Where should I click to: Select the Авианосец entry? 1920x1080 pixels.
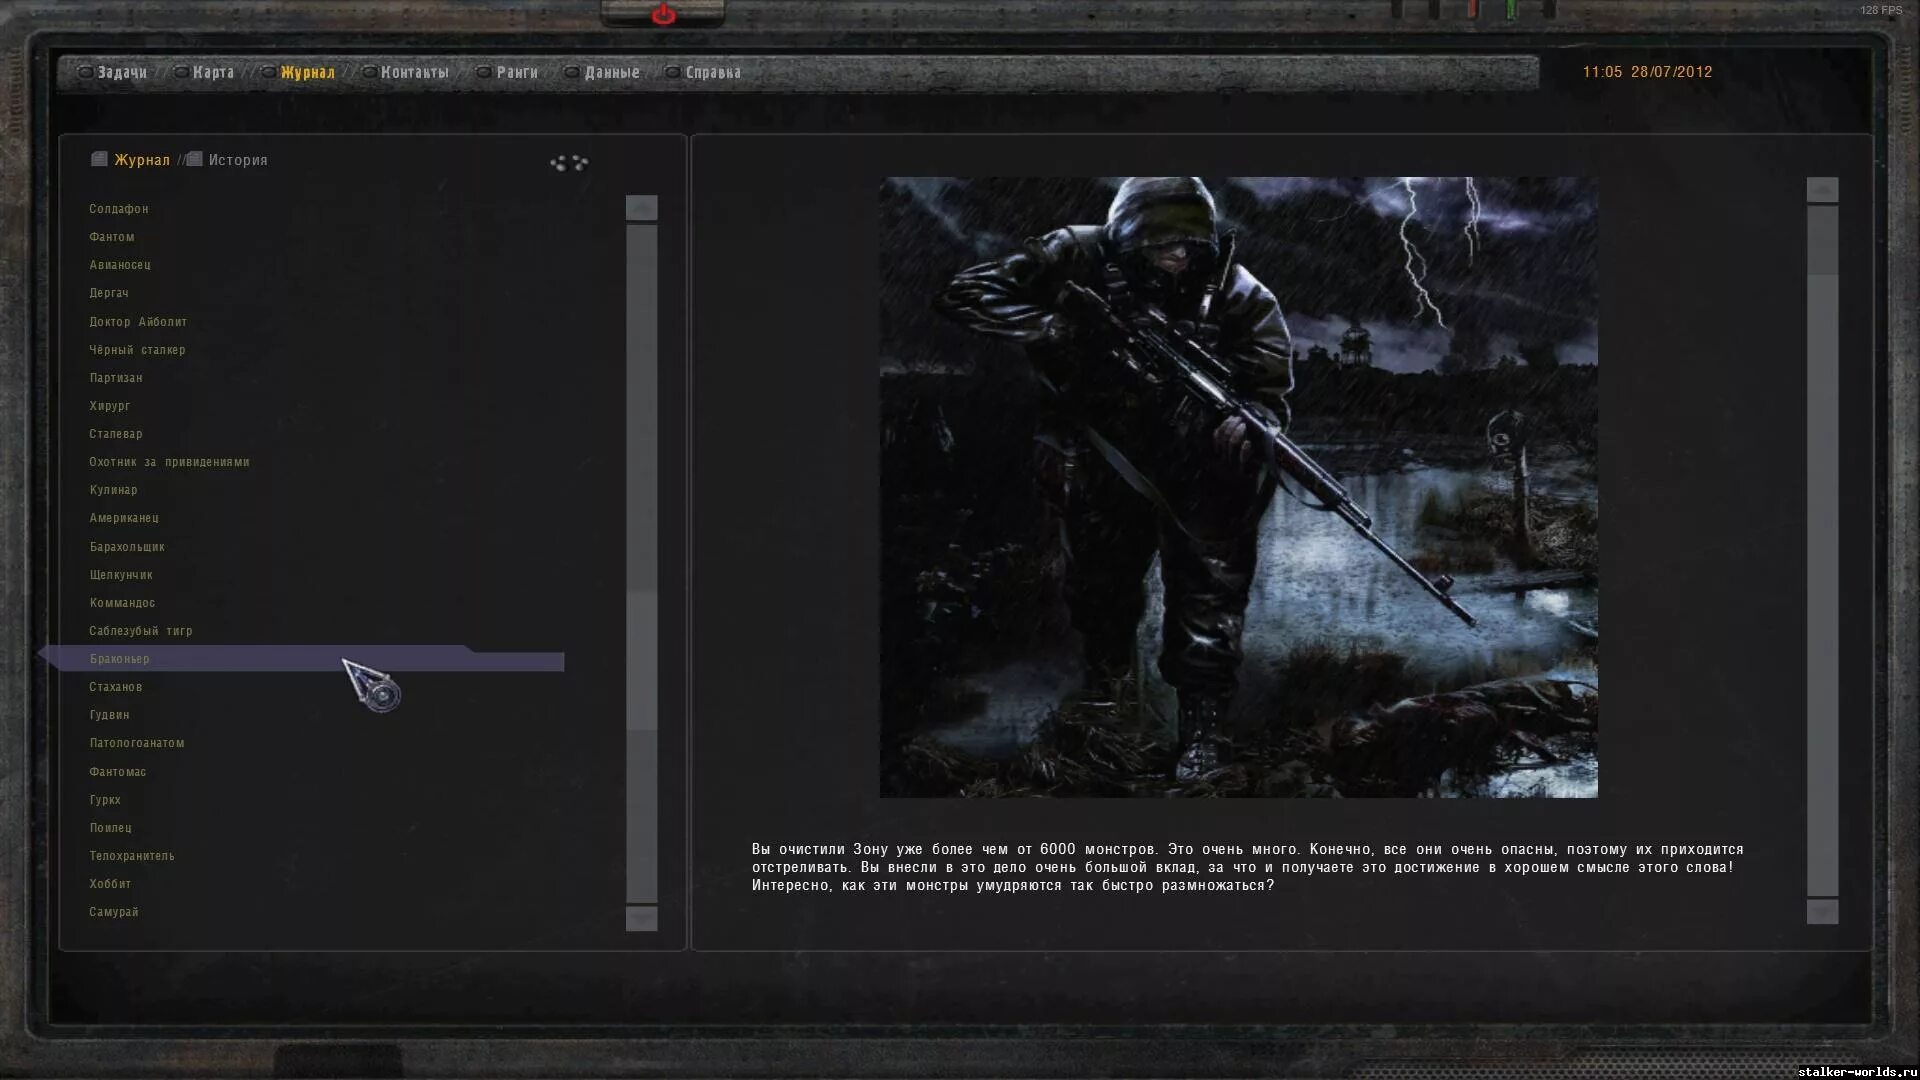coord(120,265)
